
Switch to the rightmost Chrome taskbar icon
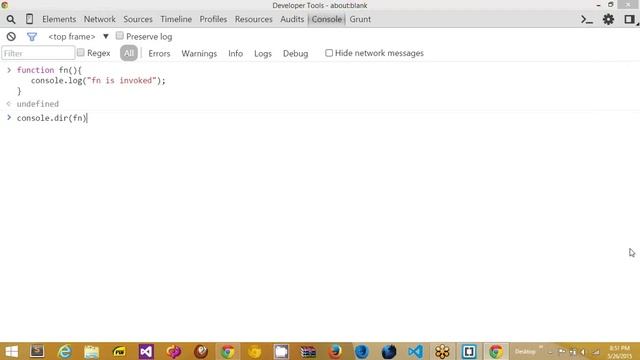[496, 351]
